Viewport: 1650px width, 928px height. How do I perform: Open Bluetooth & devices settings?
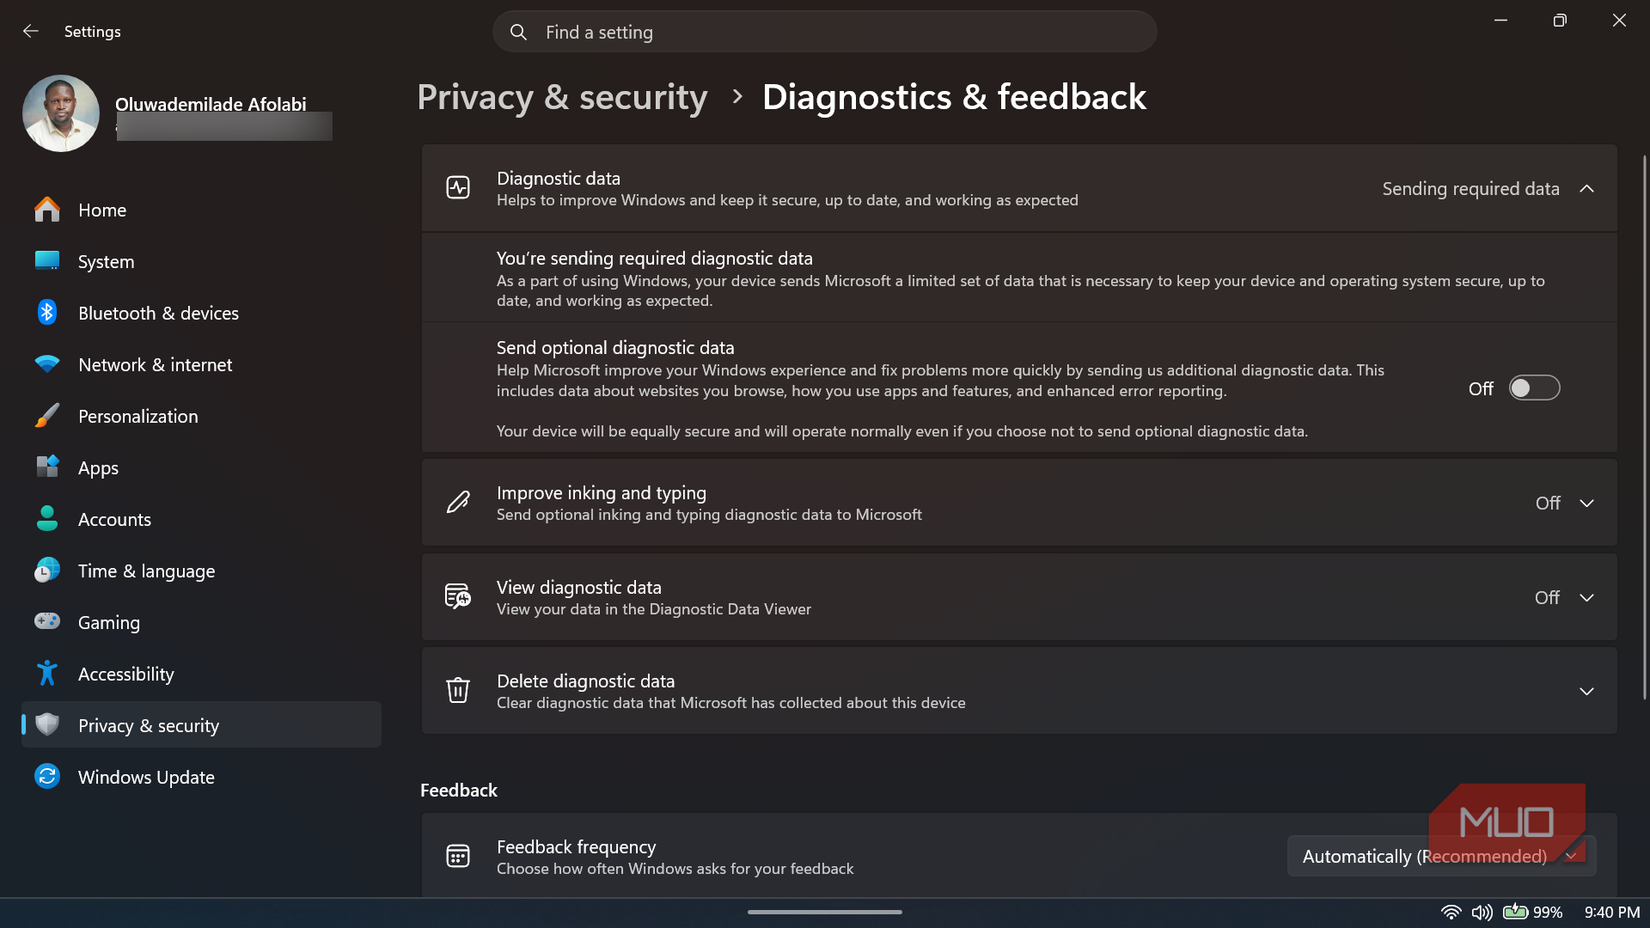(201, 313)
